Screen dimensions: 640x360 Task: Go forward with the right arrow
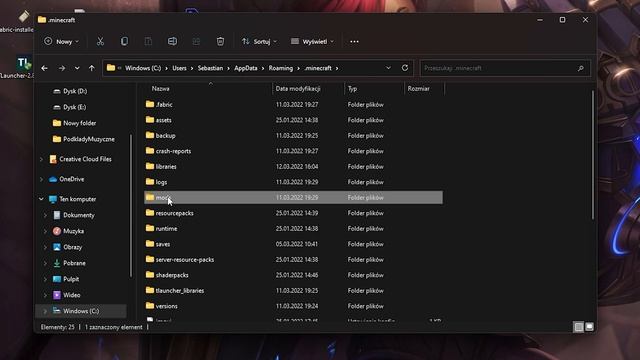point(62,68)
